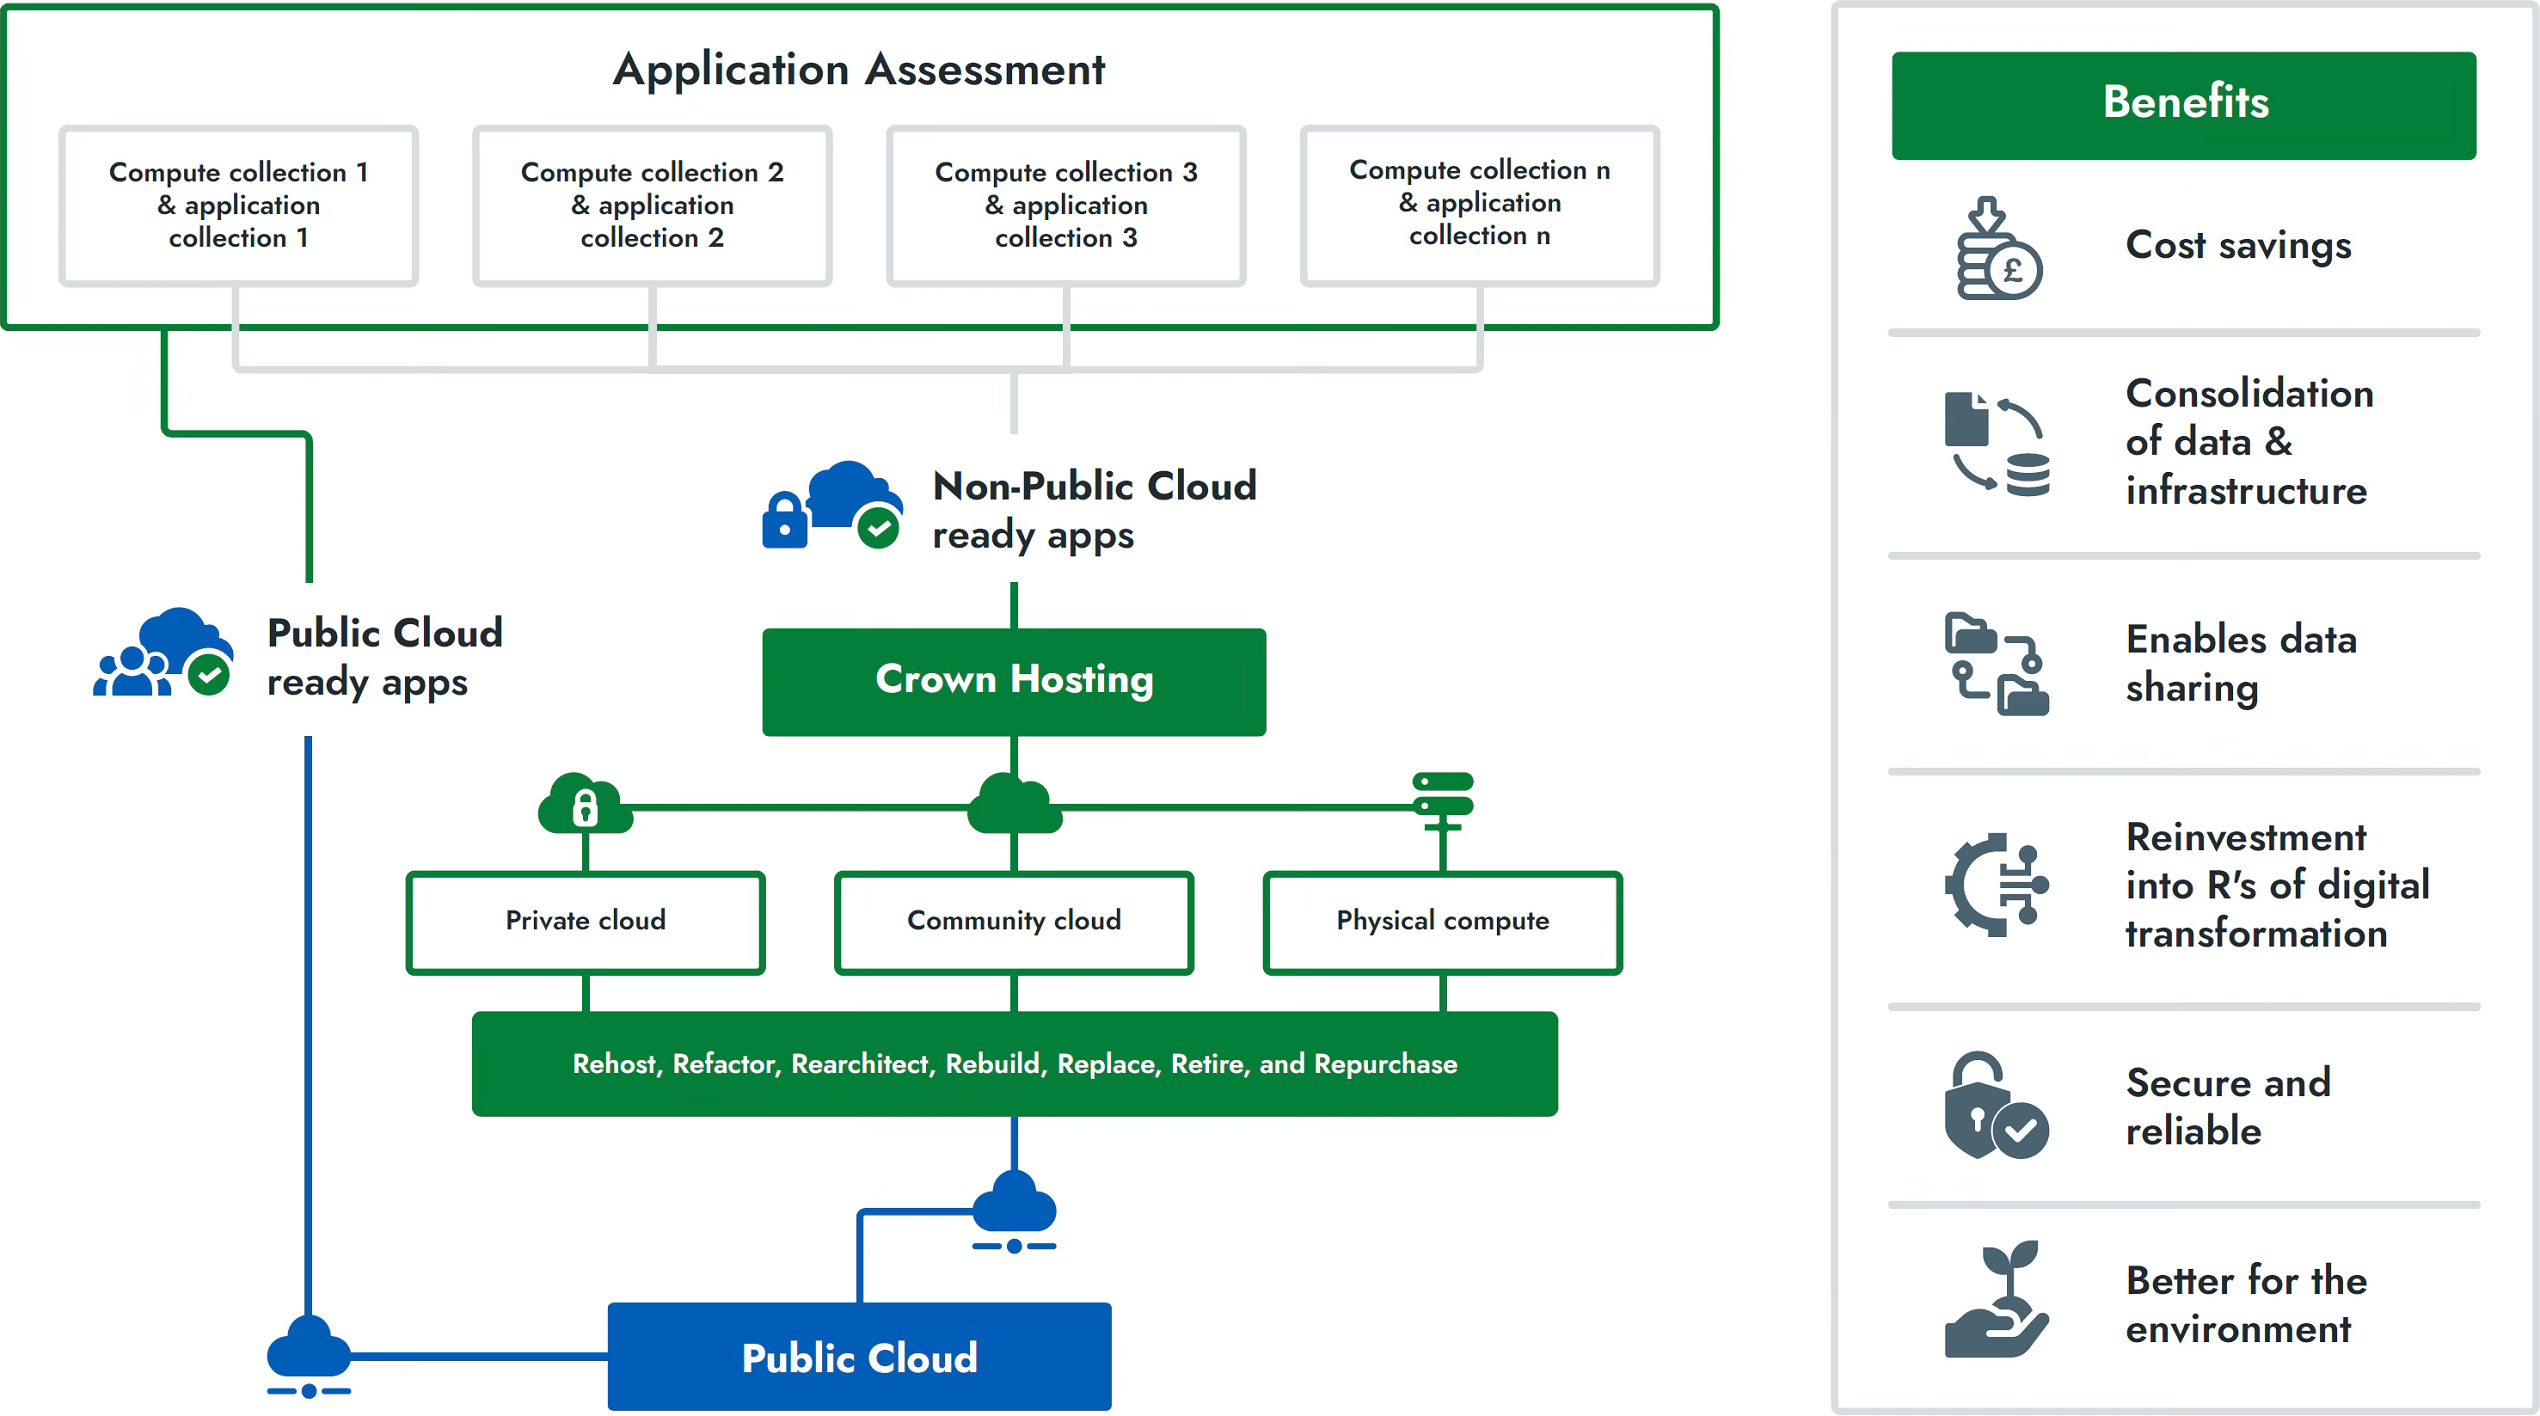Click the blue cloud icon left of Public Cloud box
The image size is (2540, 1416).
(x=308, y=1357)
